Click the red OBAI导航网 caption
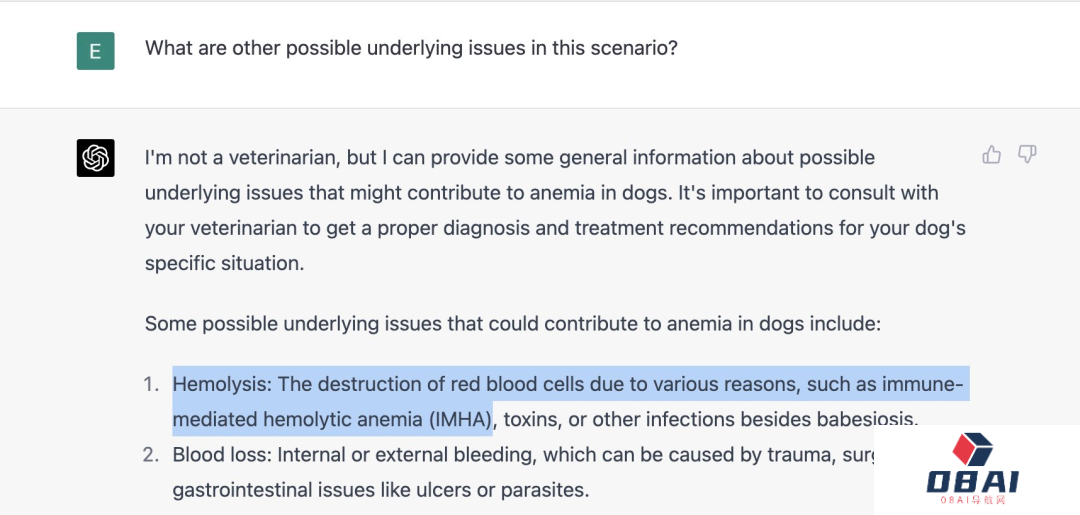1080x515 pixels. [x=973, y=501]
